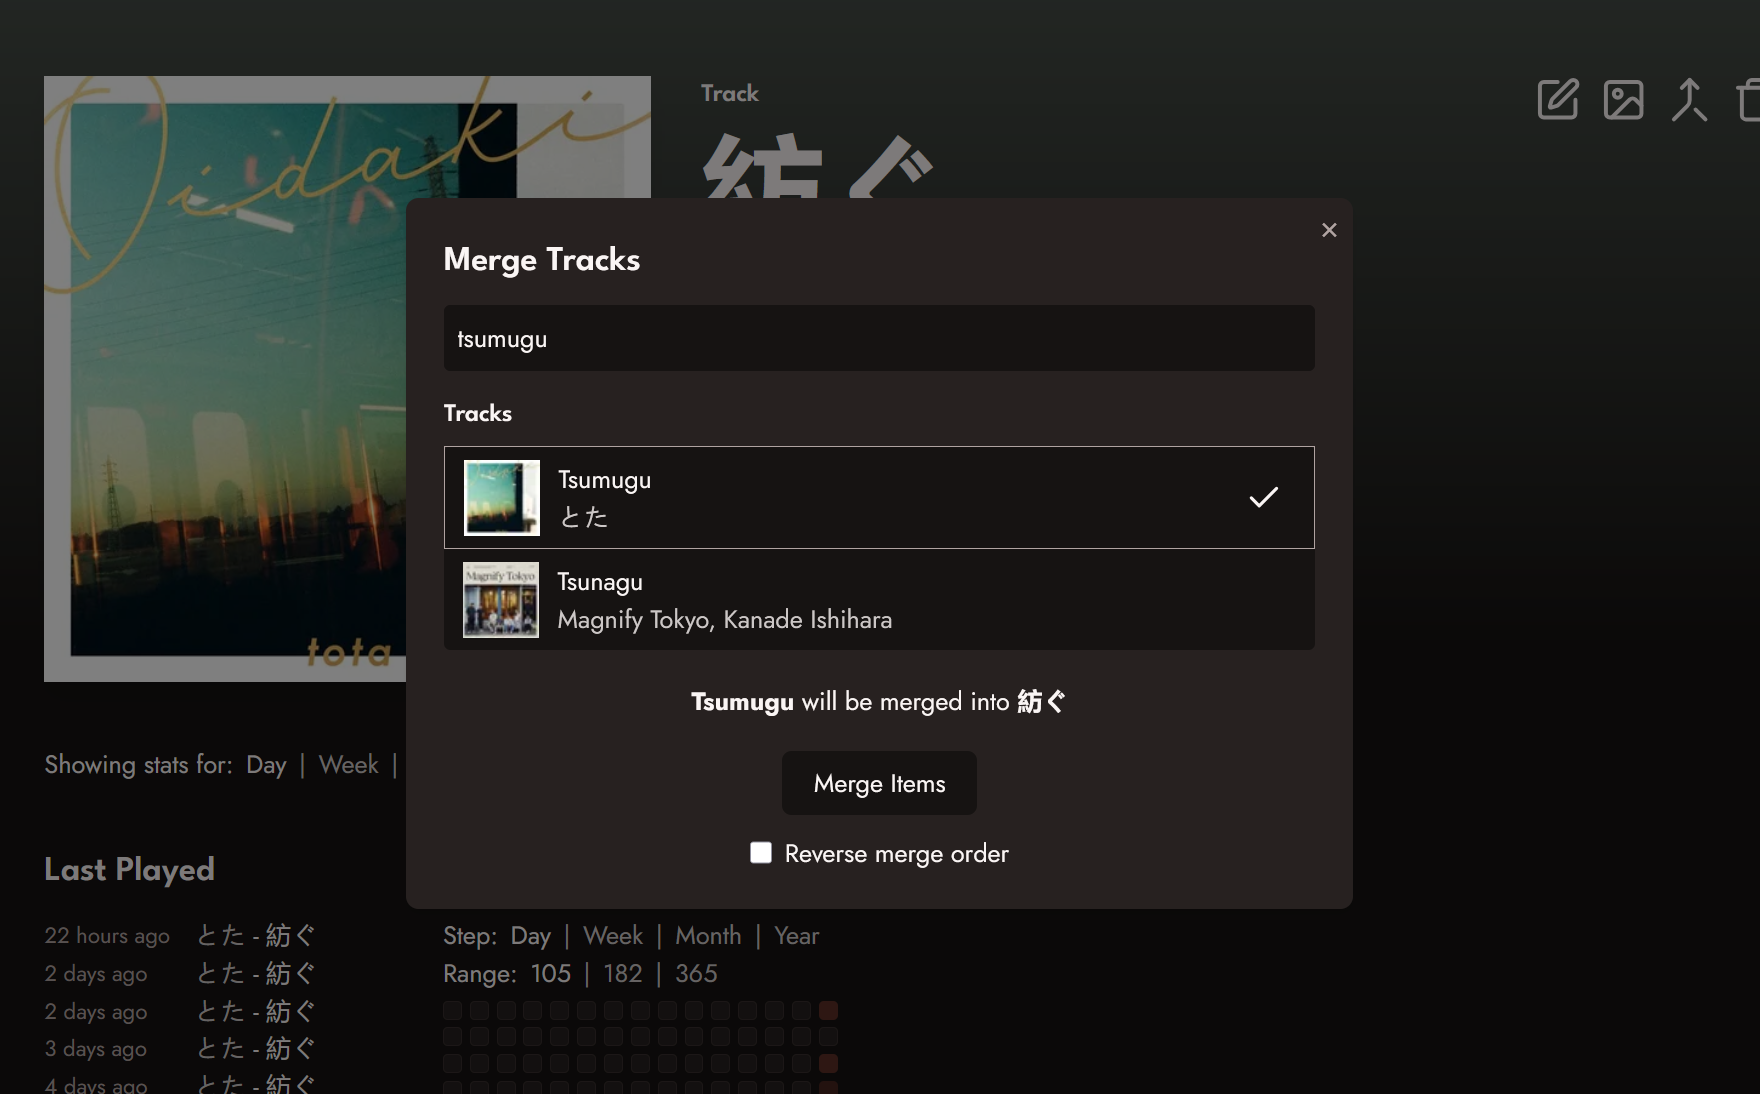Click the Tsumugu album thumbnail
The width and height of the screenshot is (1760, 1094).
[x=502, y=498]
